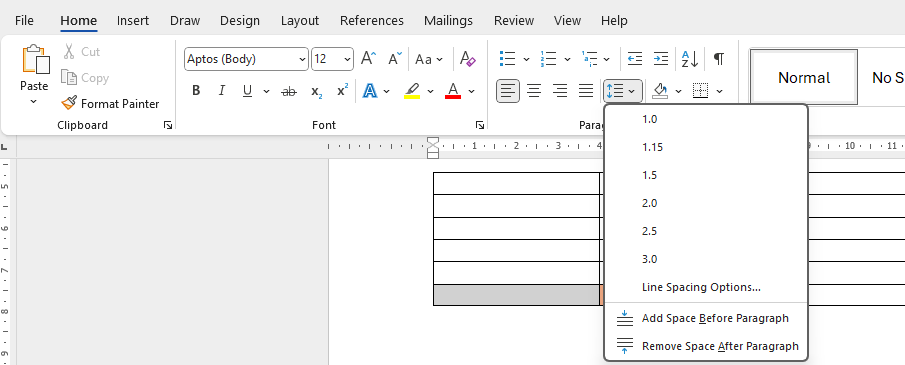
Task: Open the highlight color dropdown arrow
Action: 430,91
